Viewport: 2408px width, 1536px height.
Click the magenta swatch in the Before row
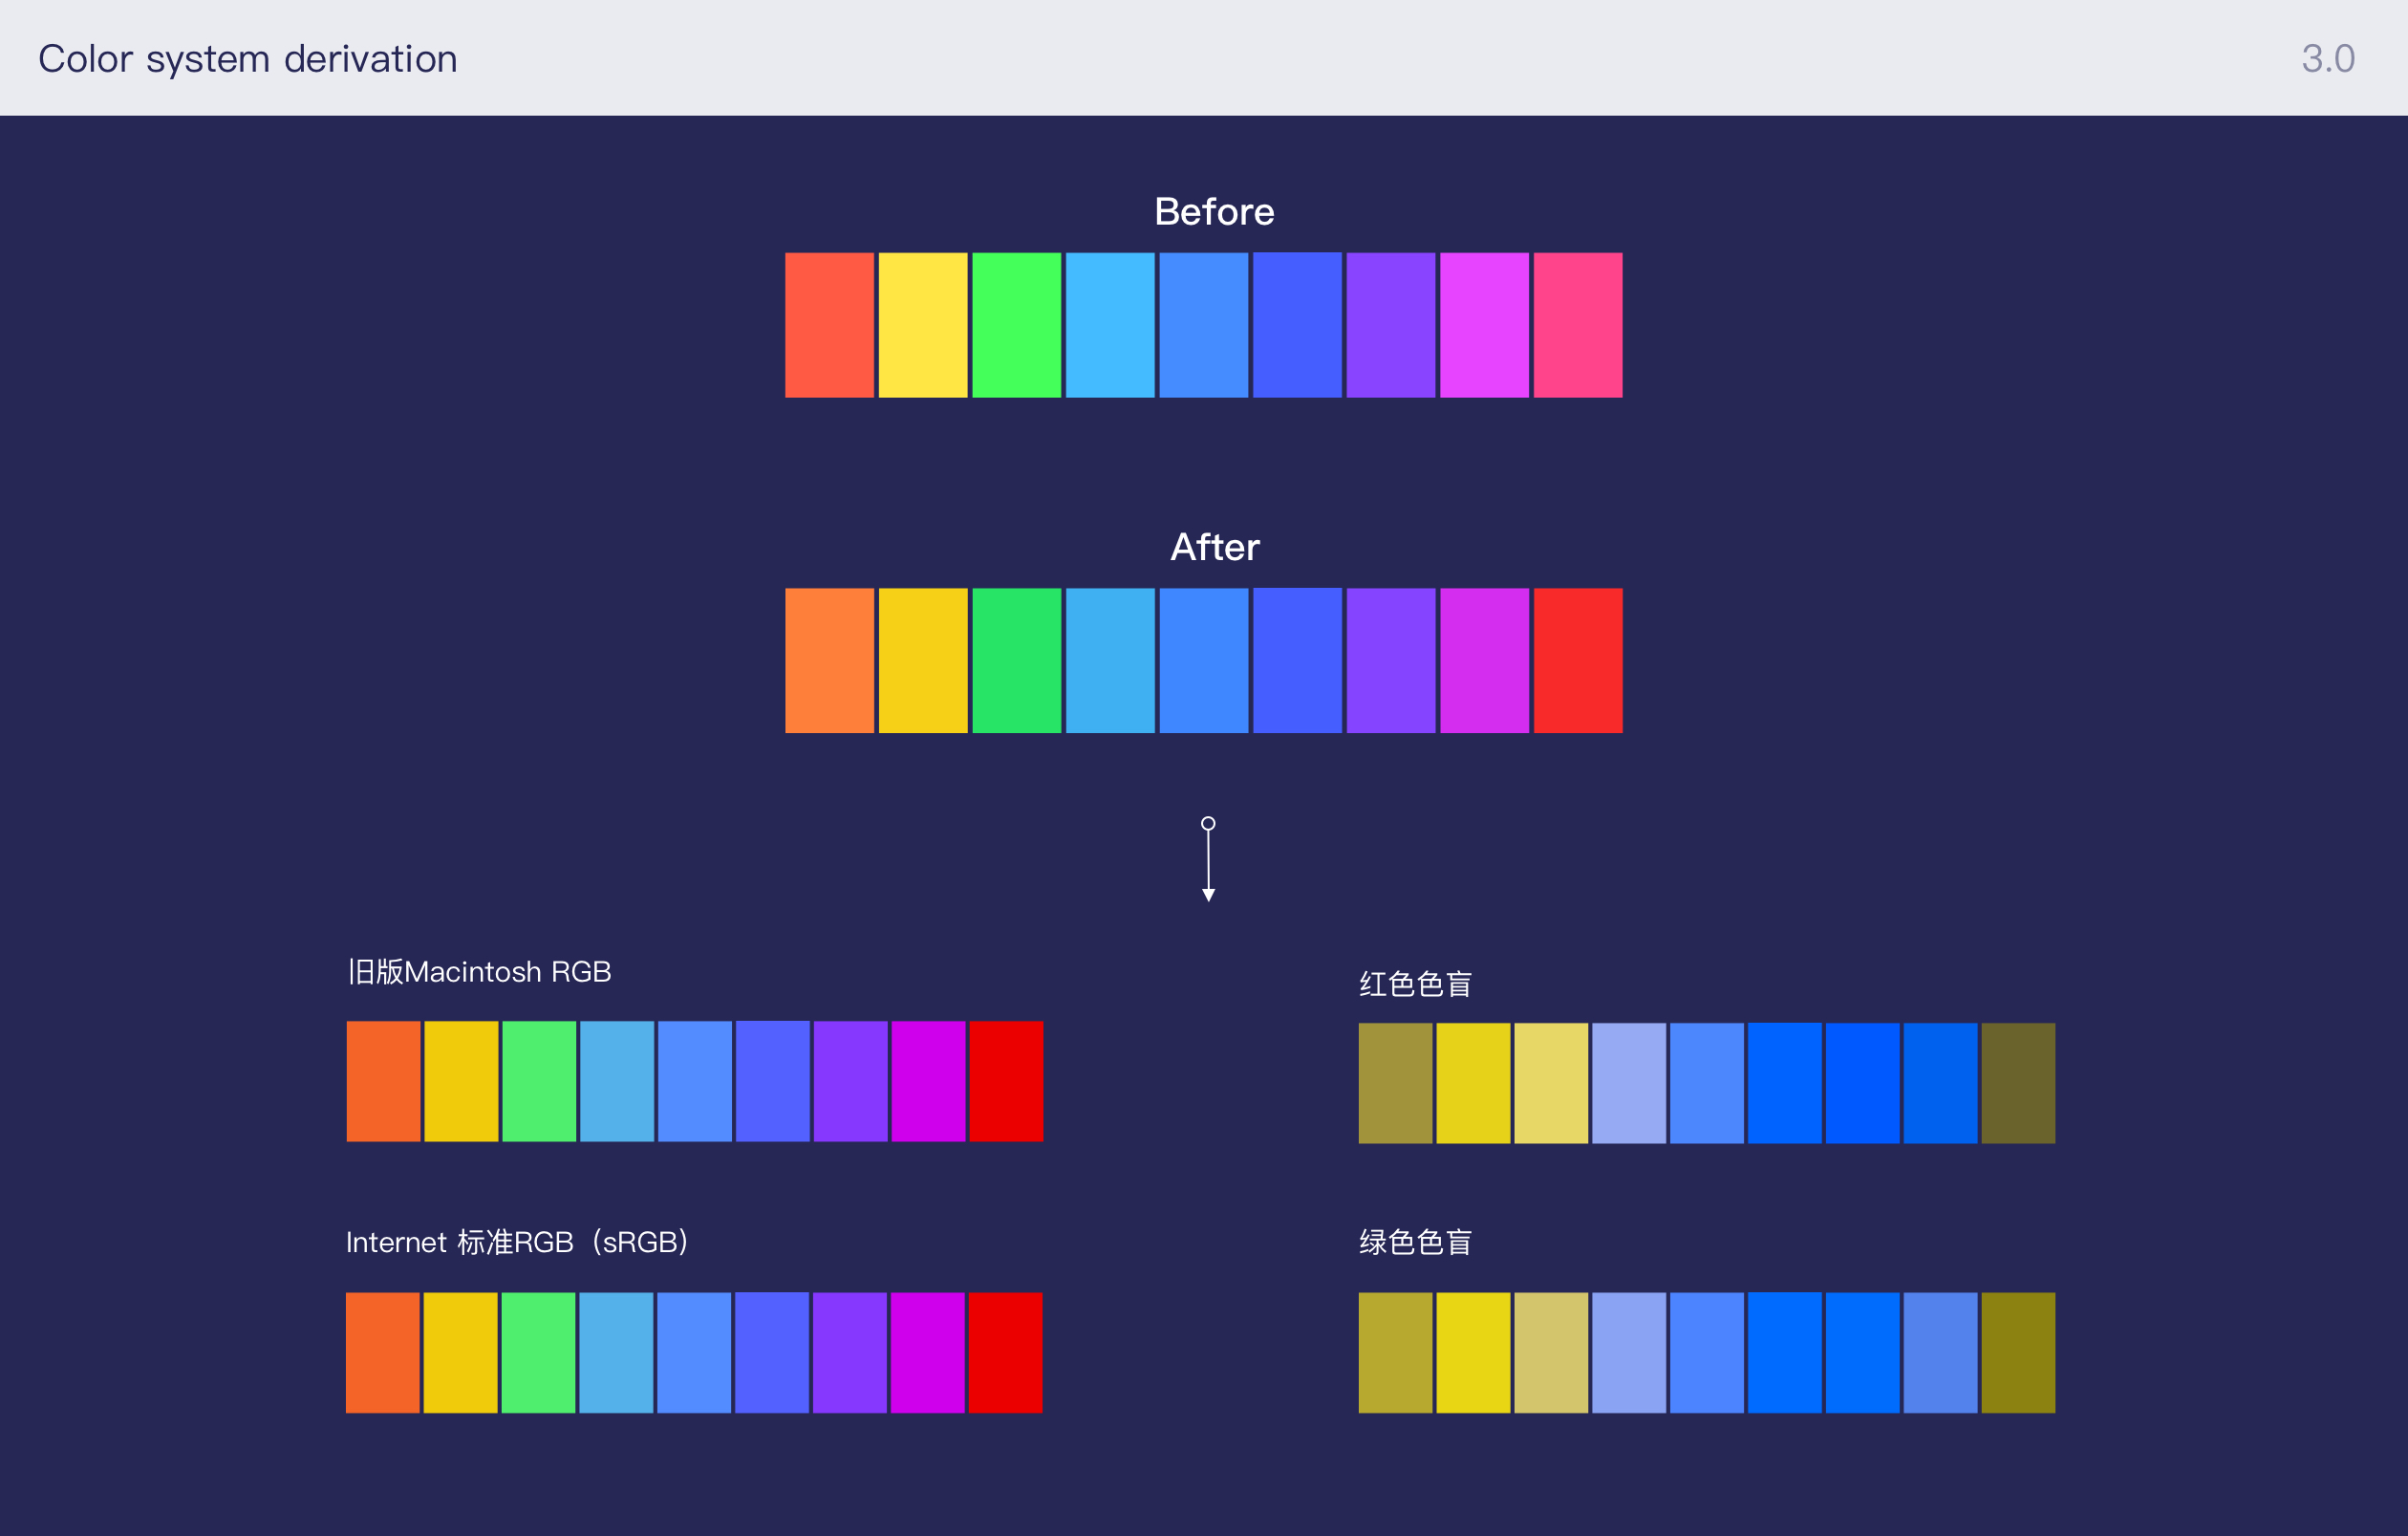pyautogui.click(x=1484, y=325)
